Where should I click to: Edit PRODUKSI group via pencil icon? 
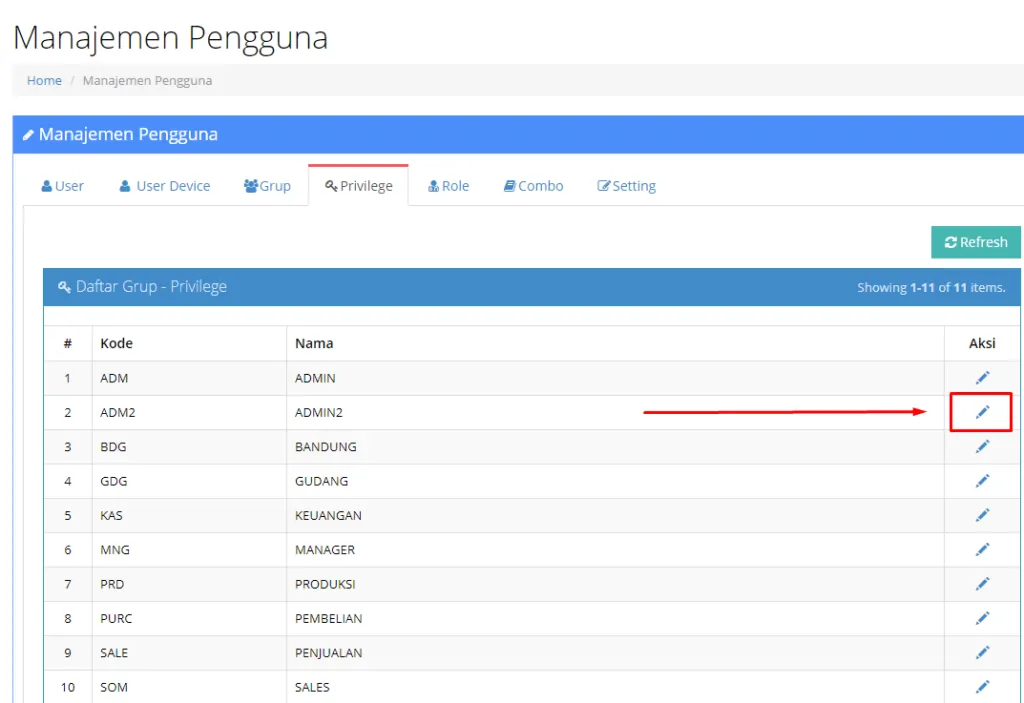point(982,583)
